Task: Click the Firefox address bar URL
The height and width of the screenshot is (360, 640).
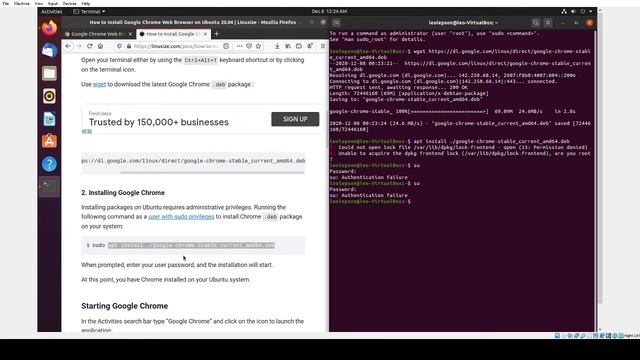Action: [176, 46]
